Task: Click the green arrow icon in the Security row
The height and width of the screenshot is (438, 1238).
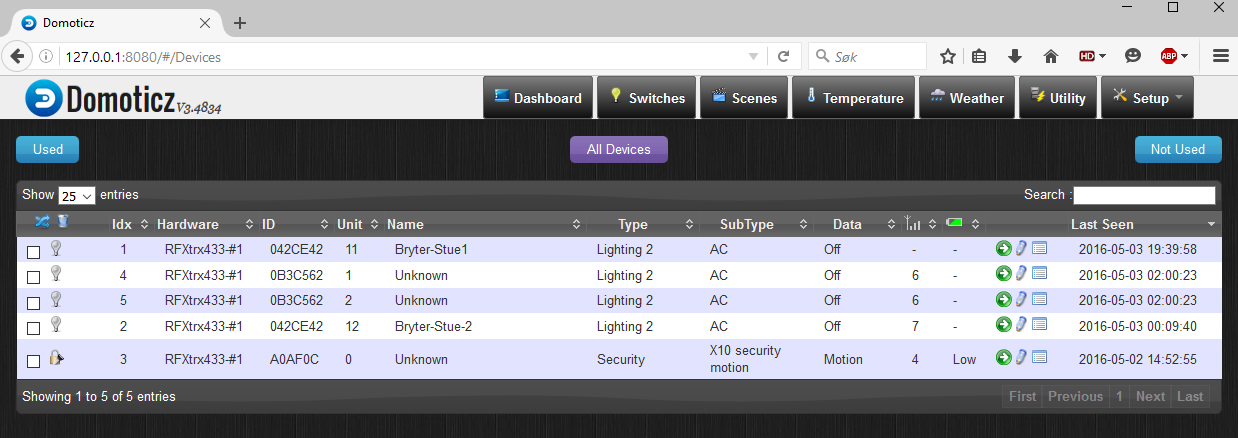Action: click(x=1004, y=357)
